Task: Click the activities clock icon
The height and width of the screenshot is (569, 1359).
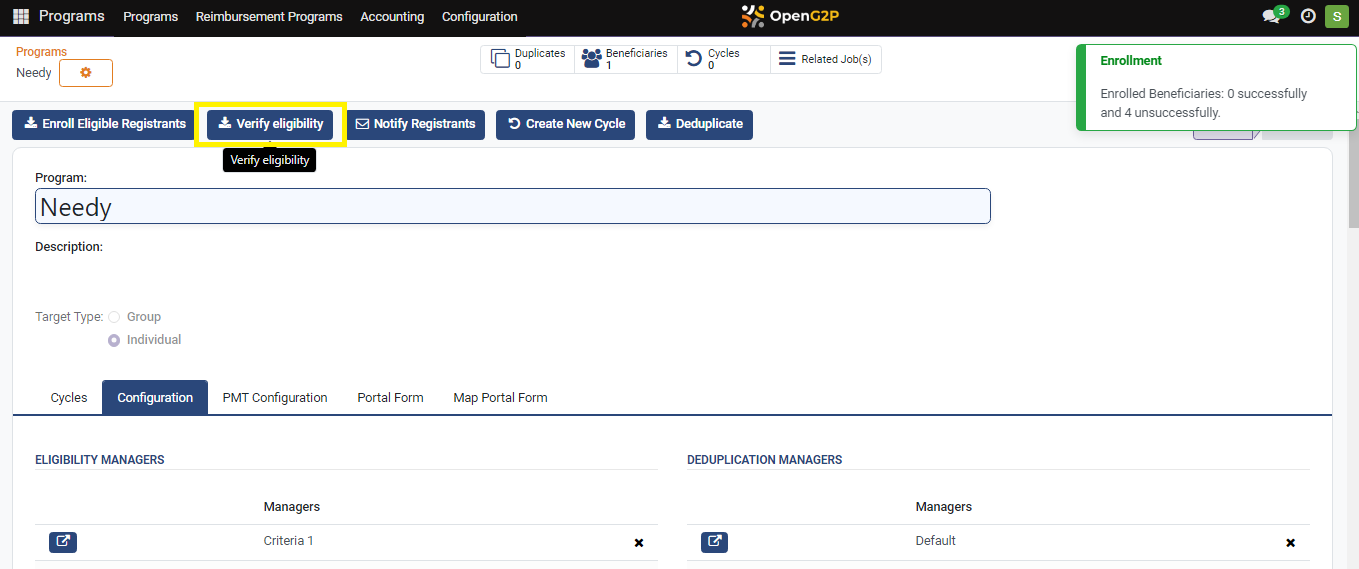Action: [1307, 16]
